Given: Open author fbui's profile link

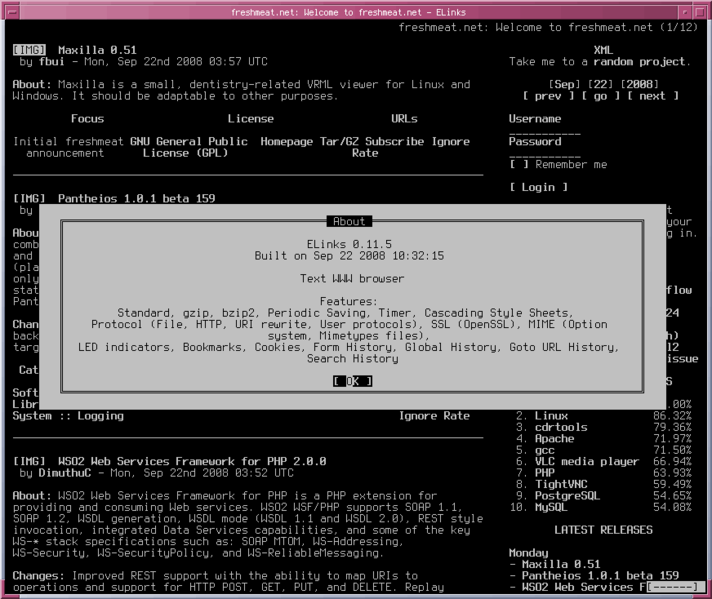Looking at the screenshot, I should pyautogui.click(x=51, y=61).
